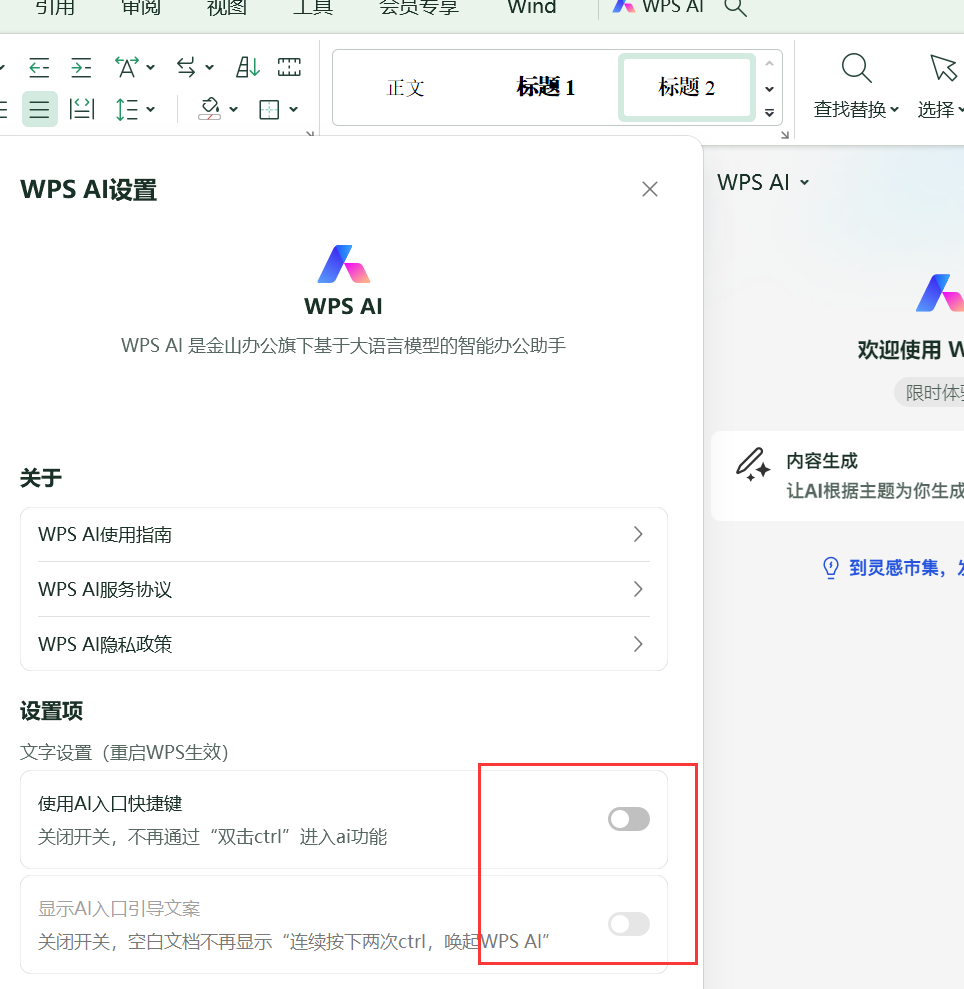Open the line spacing dropdown arrow

coord(151,109)
